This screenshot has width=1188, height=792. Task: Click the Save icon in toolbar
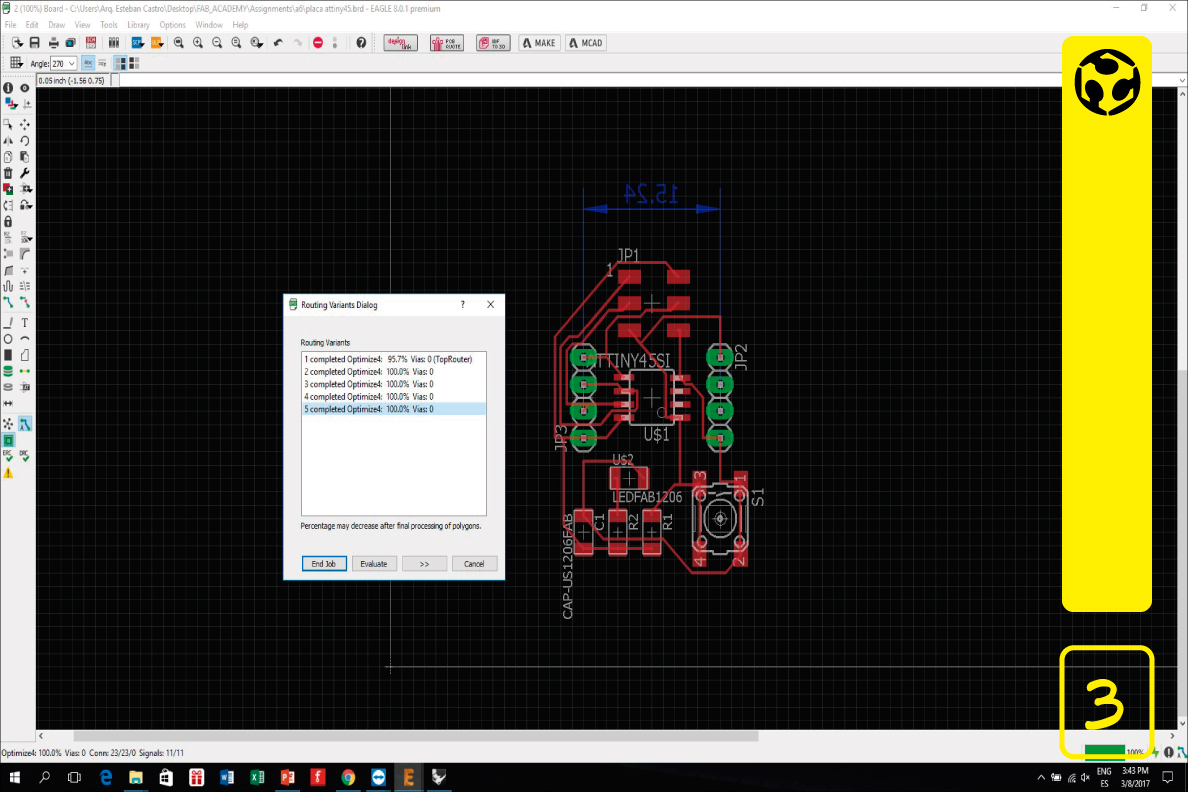pos(35,43)
